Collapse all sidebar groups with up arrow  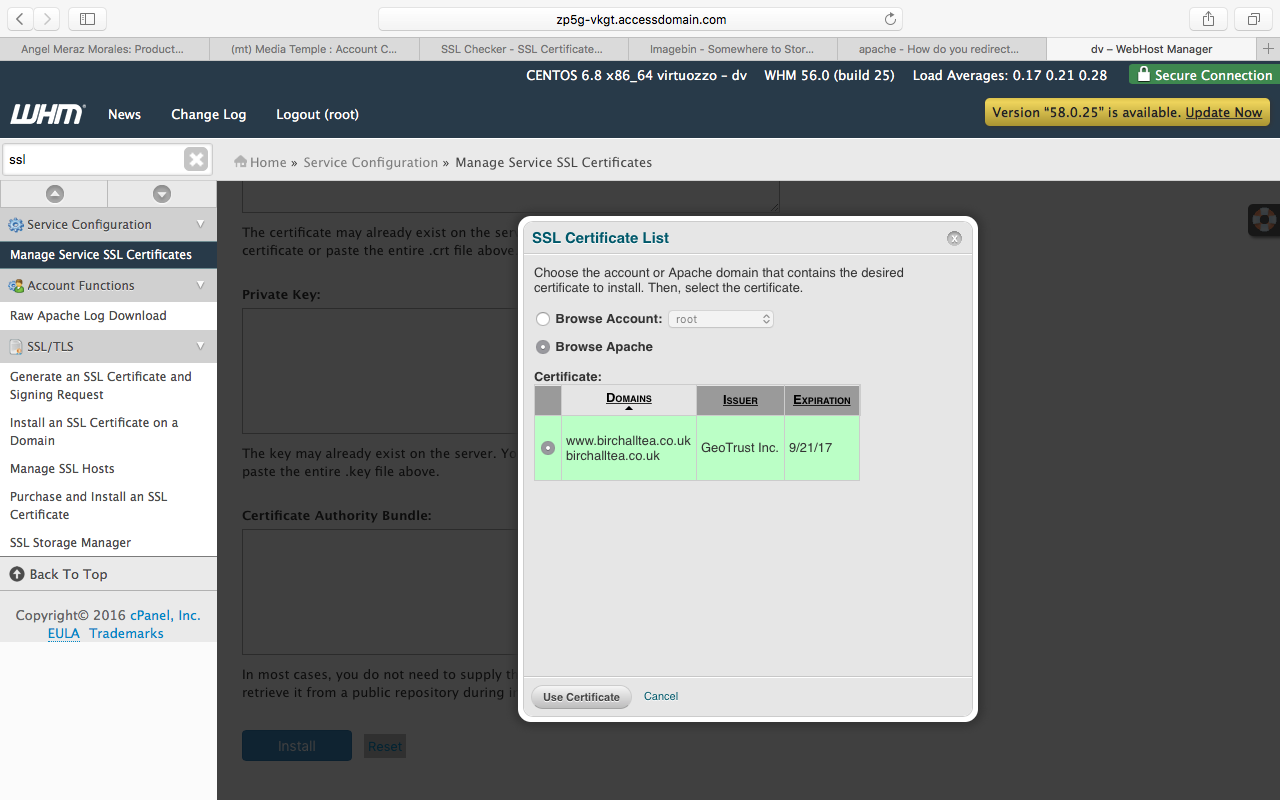(x=54, y=194)
